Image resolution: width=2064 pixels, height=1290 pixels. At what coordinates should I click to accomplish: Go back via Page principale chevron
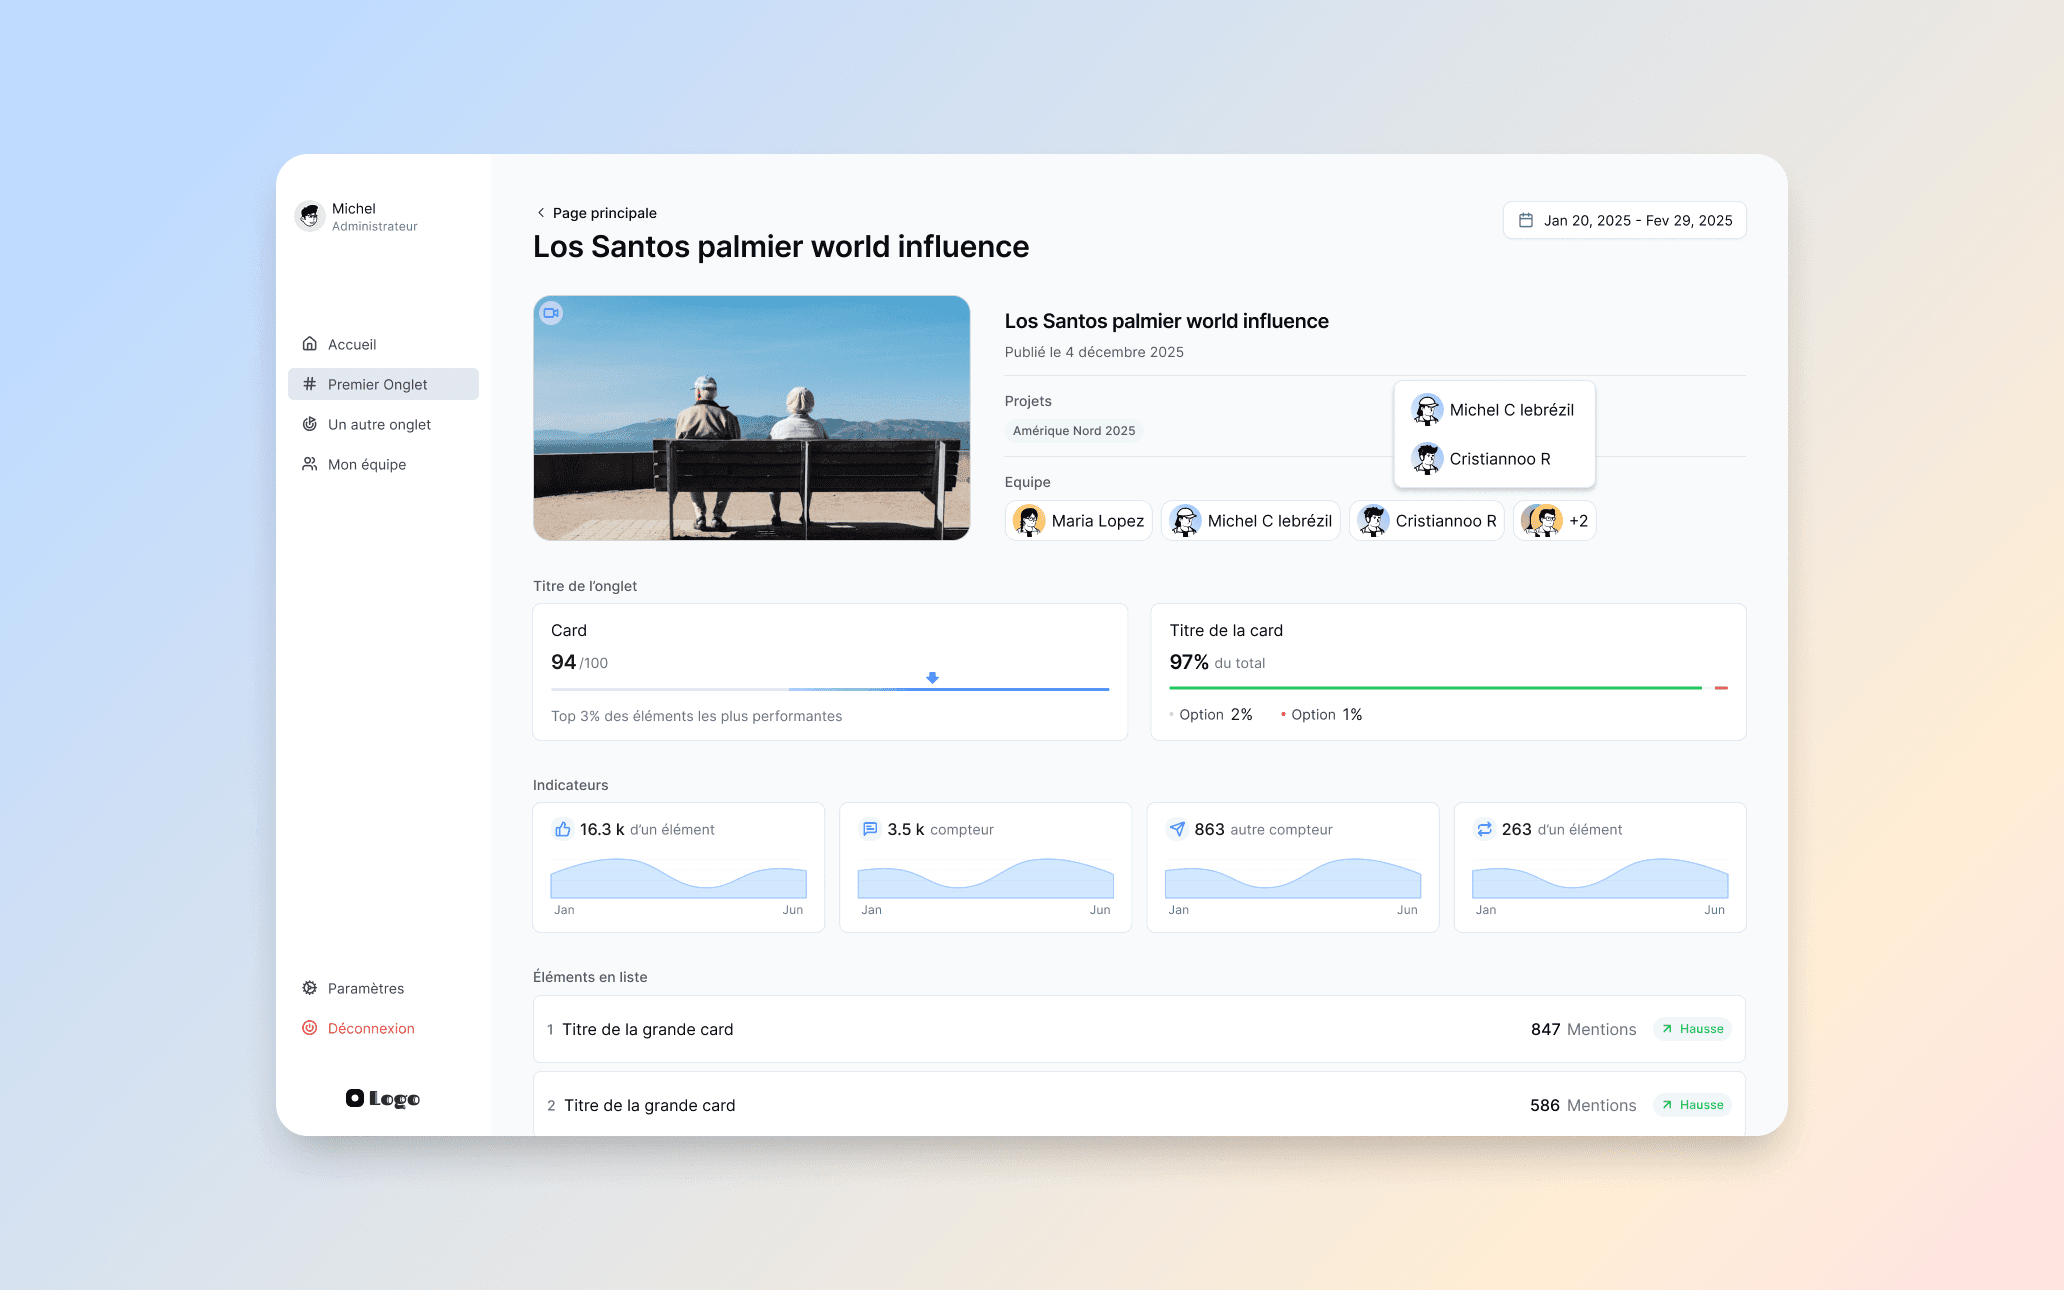pyautogui.click(x=541, y=213)
